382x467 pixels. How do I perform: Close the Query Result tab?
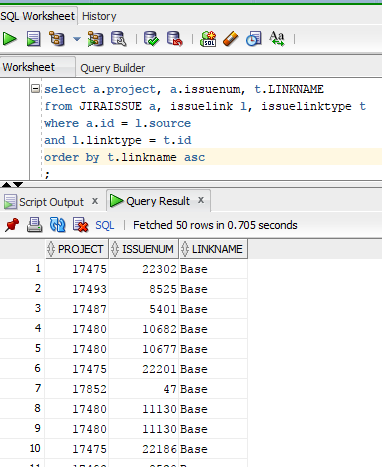[x=201, y=200]
